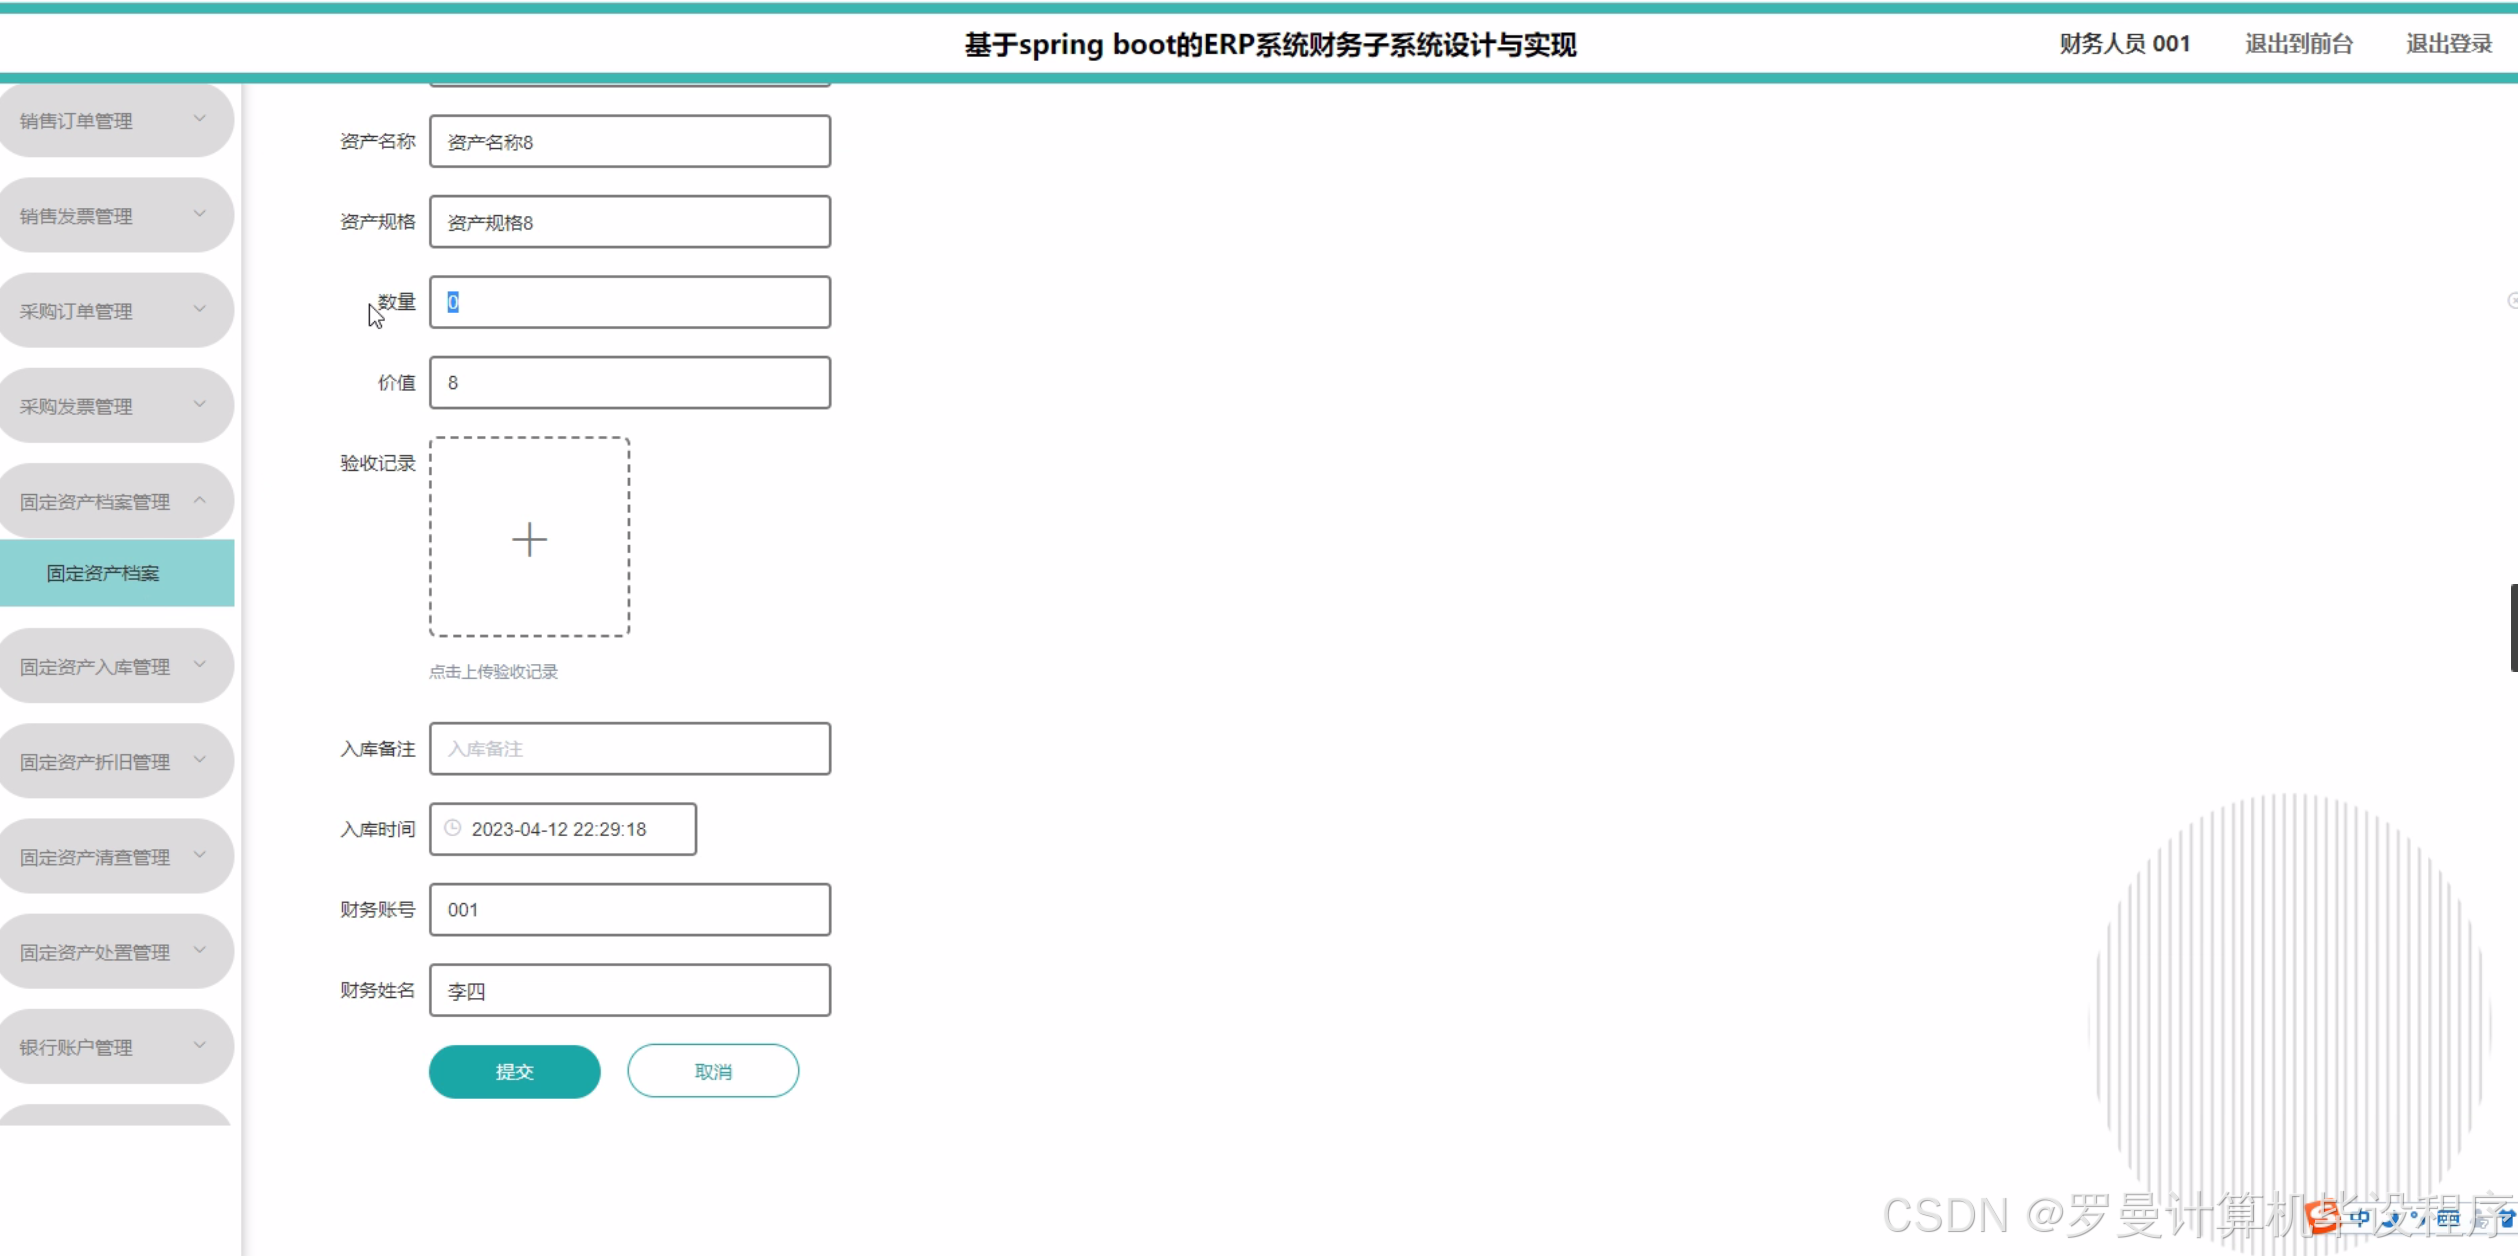Click the Sogou soft keyboard icon

point(2448,1218)
